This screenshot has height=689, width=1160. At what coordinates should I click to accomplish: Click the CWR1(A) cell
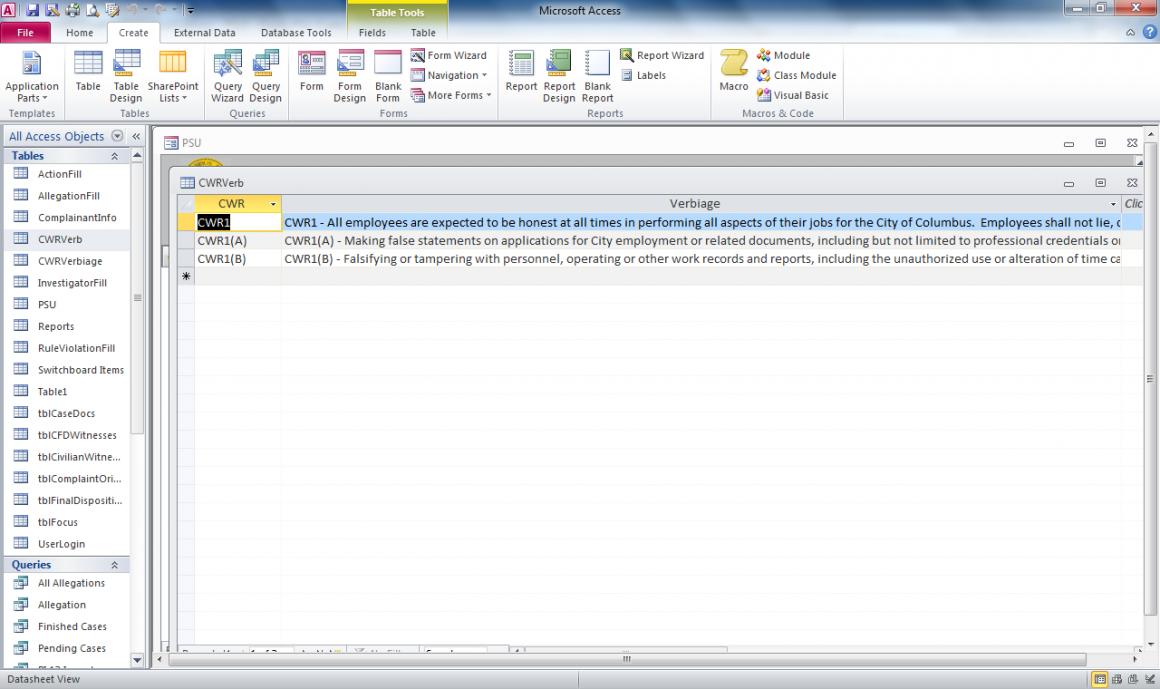coord(237,241)
